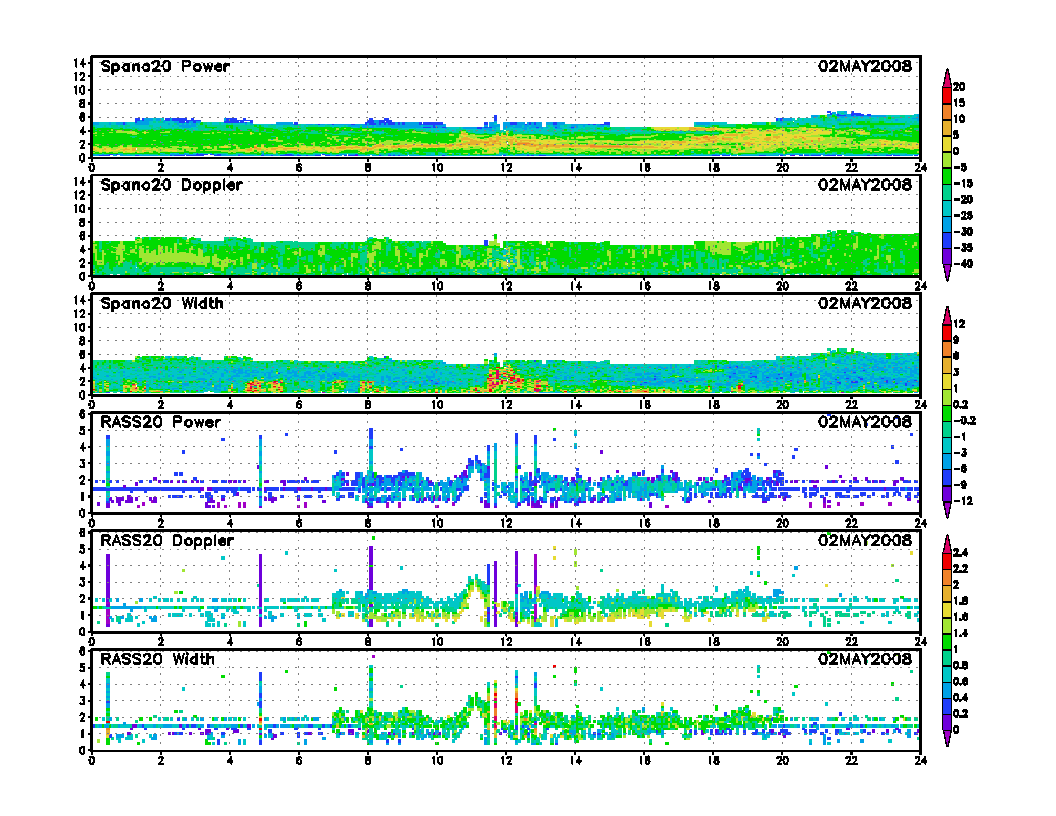The image size is (1056, 816).
Task: Click the "-40" label on the top colorbar
Action: [x=963, y=264]
